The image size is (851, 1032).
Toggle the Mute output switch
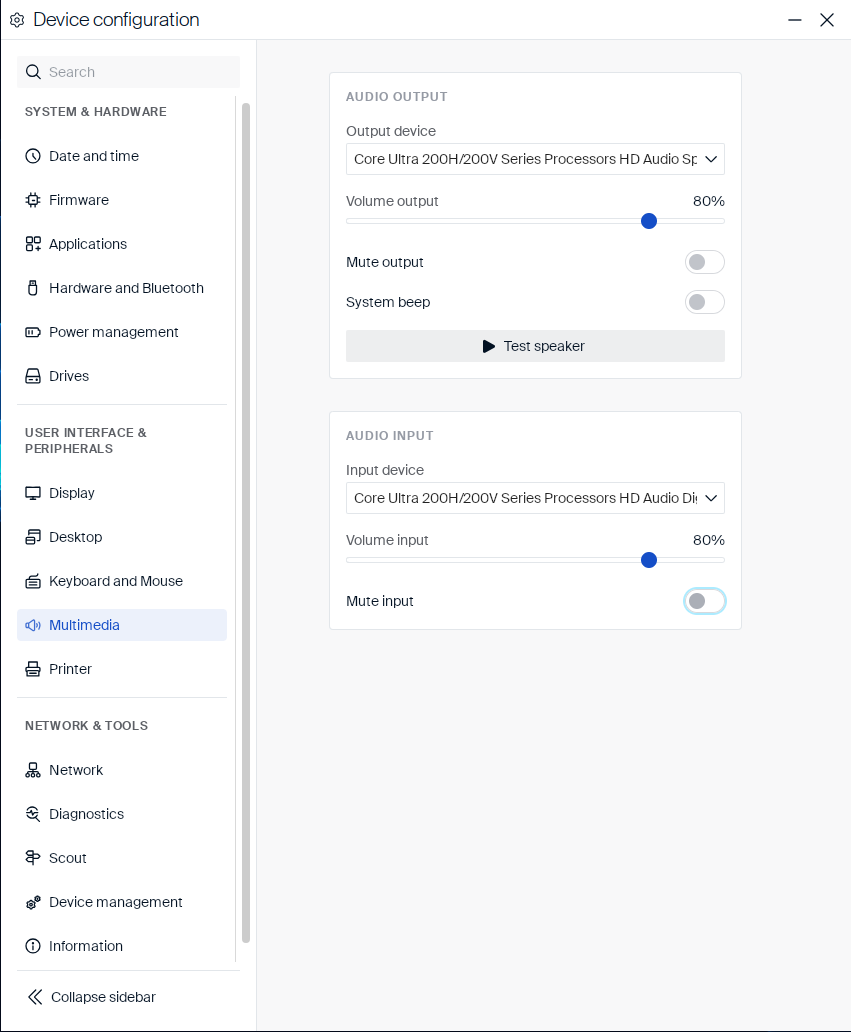click(704, 262)
